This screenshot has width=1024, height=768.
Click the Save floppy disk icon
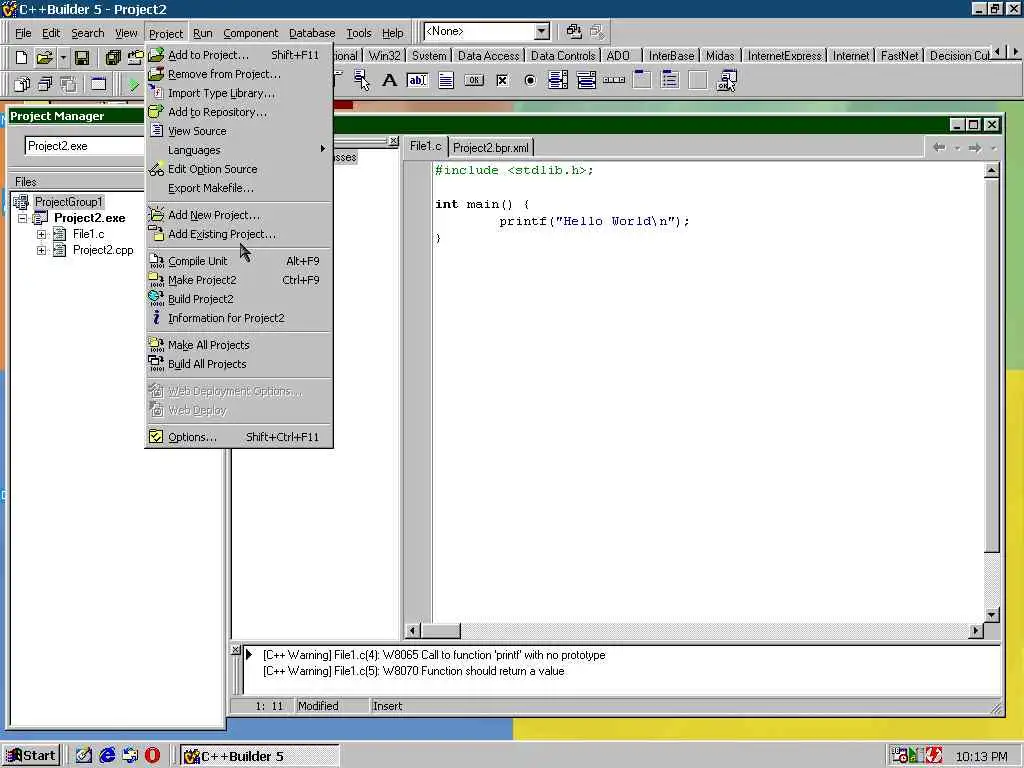point(82,57)
